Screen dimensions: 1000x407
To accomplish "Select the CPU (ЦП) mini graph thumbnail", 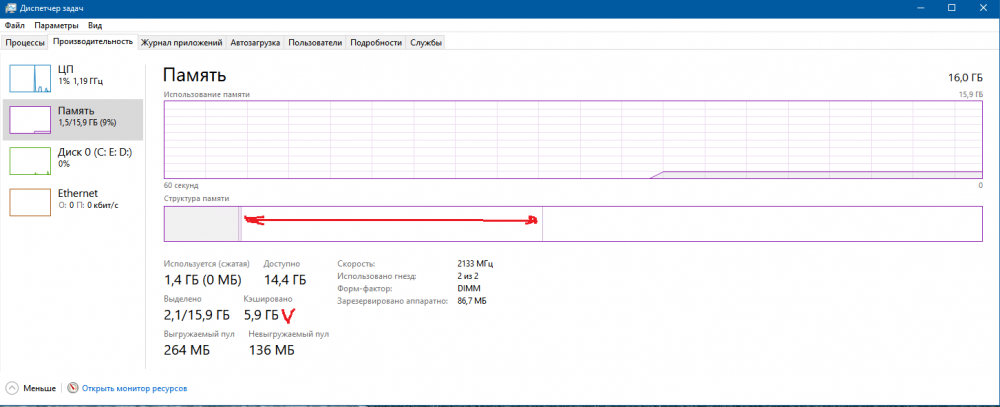I will pyautogui.click(x=30, y=78).
